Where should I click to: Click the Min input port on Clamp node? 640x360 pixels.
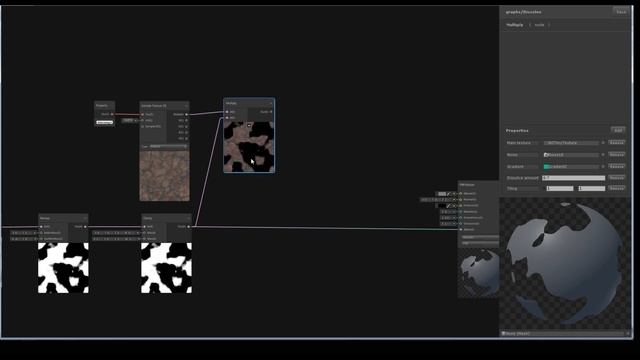144,233
